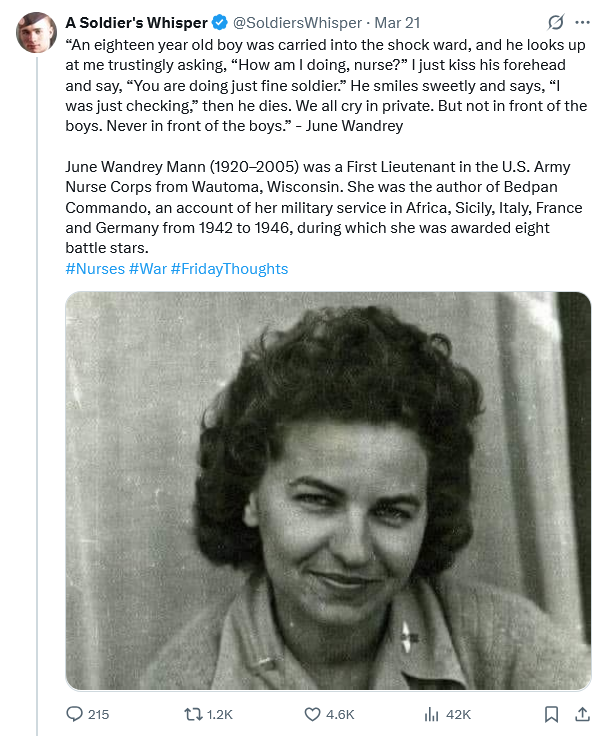609x736 pixels.
Task: Click the bar chart views icon
Action: [432, 714]
